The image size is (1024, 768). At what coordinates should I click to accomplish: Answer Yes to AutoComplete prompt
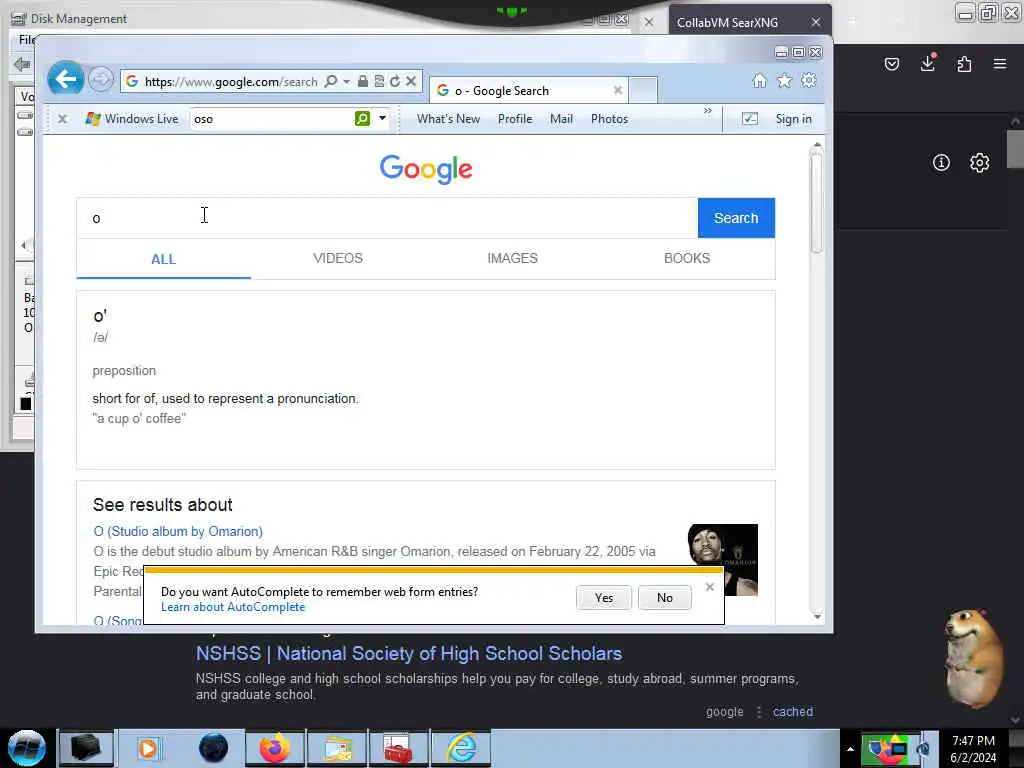pyautogui.click(x=604, y=598)
